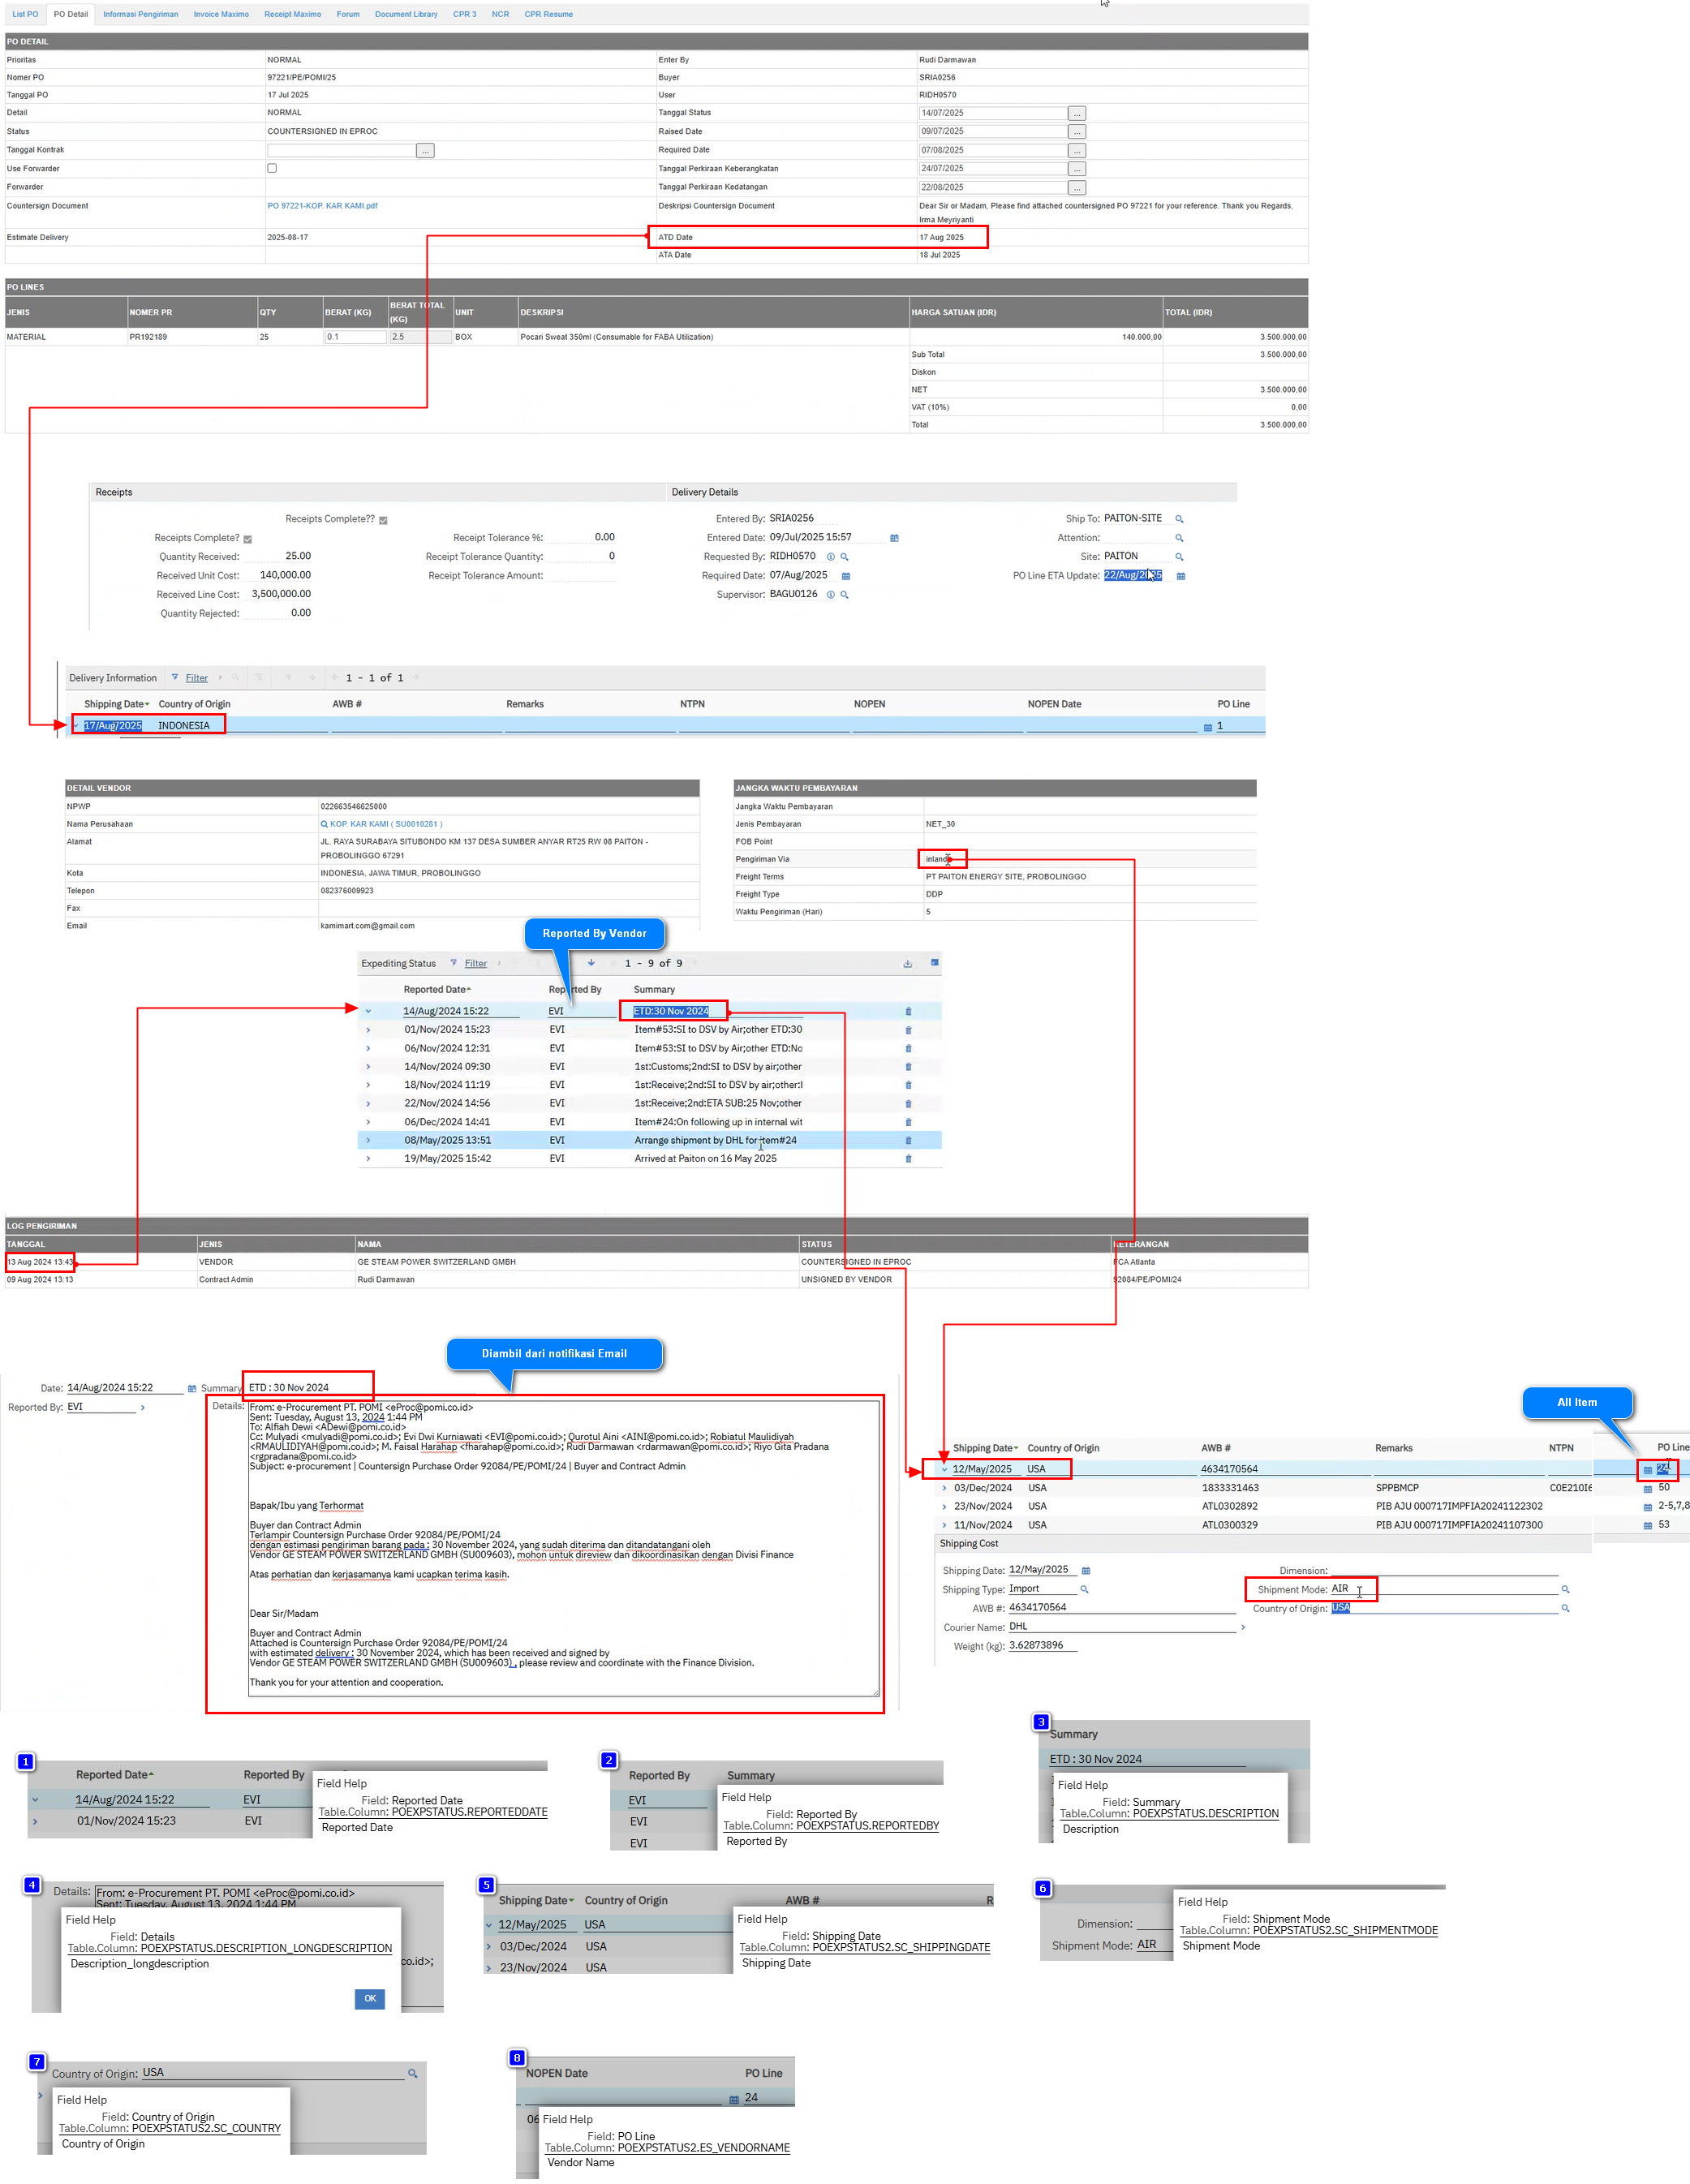Viewport: 1690px width, 2184px height.
Task: Click lookup magnifier next to Ship To
Action: coord(1179,519)
